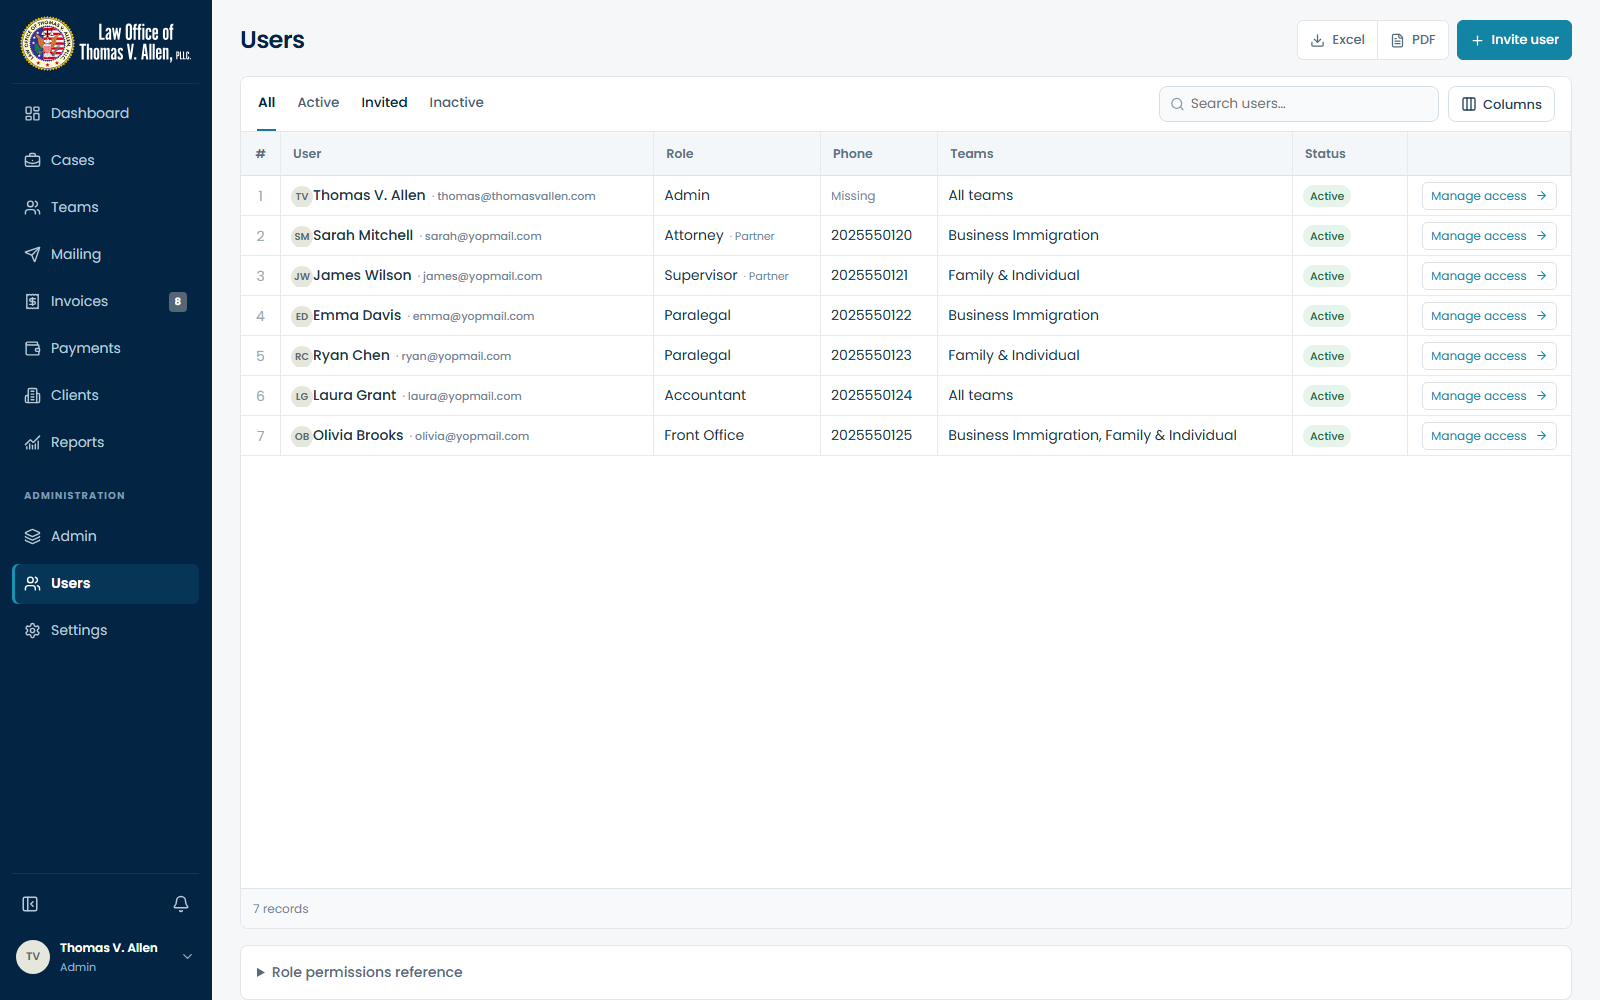Open Clients building icon
The height and width of the screenshot is (1000, 1600).
pyautogui.click(x=32, y=395)
